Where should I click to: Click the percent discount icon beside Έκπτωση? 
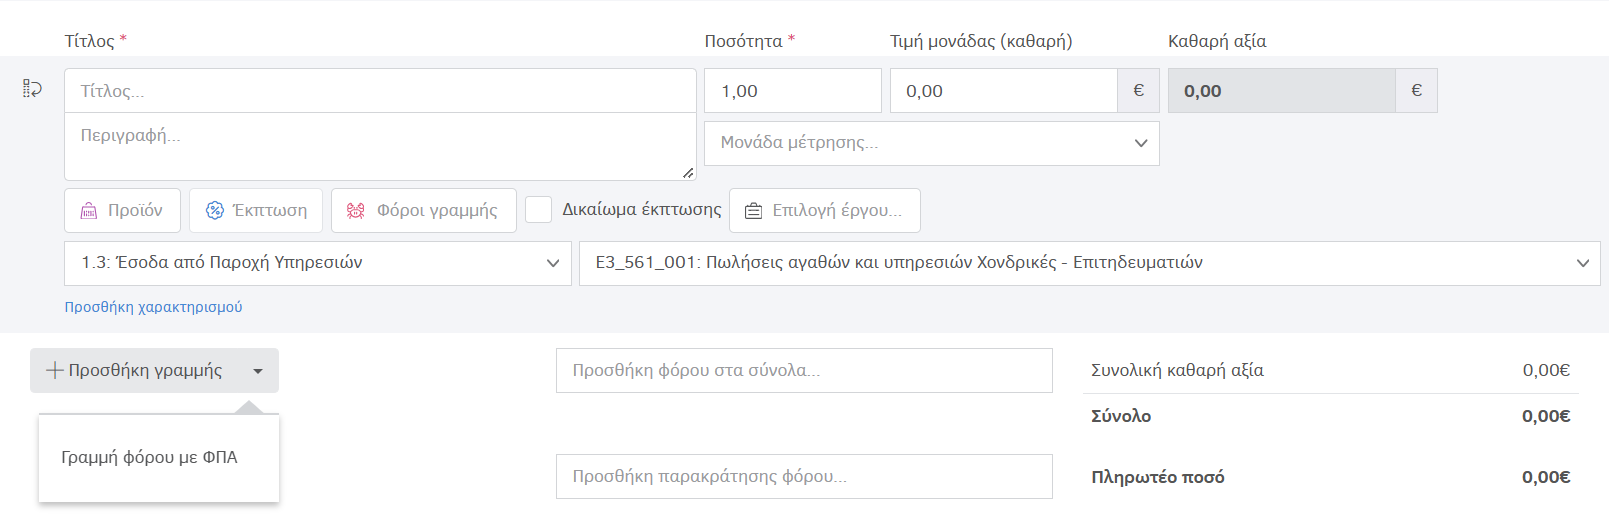(215, 211)
